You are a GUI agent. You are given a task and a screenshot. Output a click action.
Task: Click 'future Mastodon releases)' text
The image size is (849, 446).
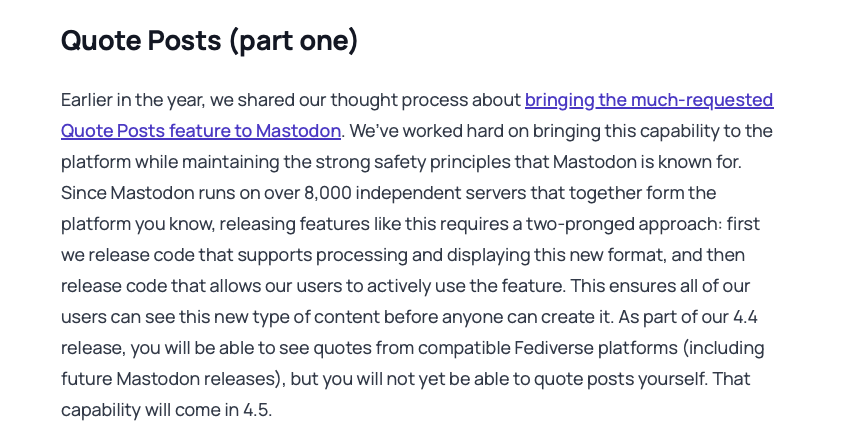tap(173, 379)
